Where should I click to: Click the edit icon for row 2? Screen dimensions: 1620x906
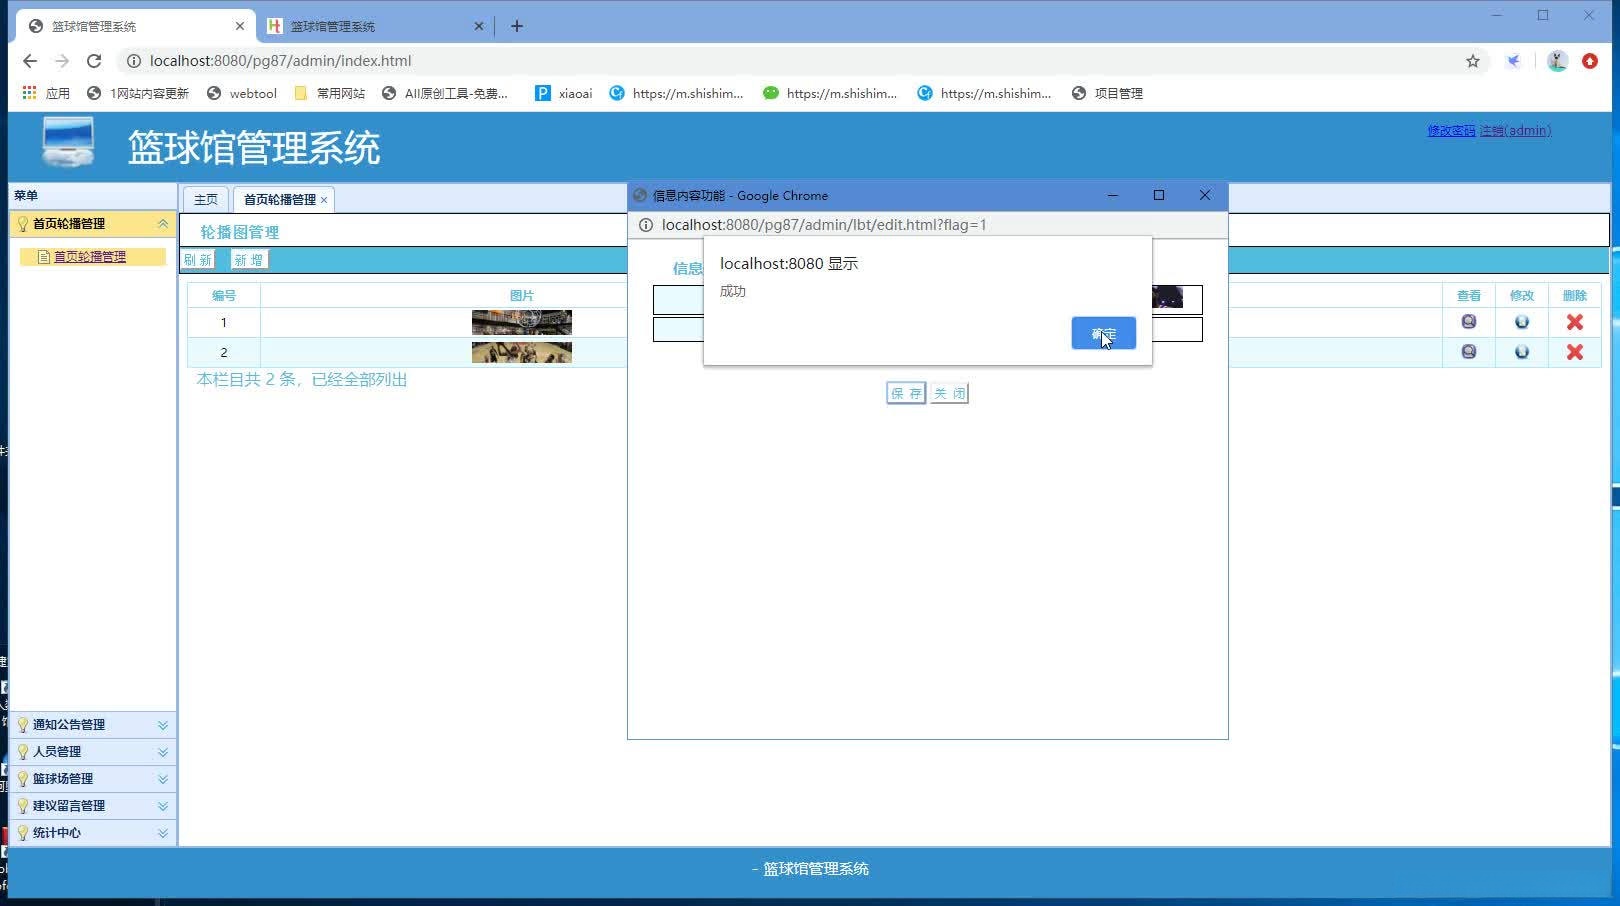(x=1521, y=352)
